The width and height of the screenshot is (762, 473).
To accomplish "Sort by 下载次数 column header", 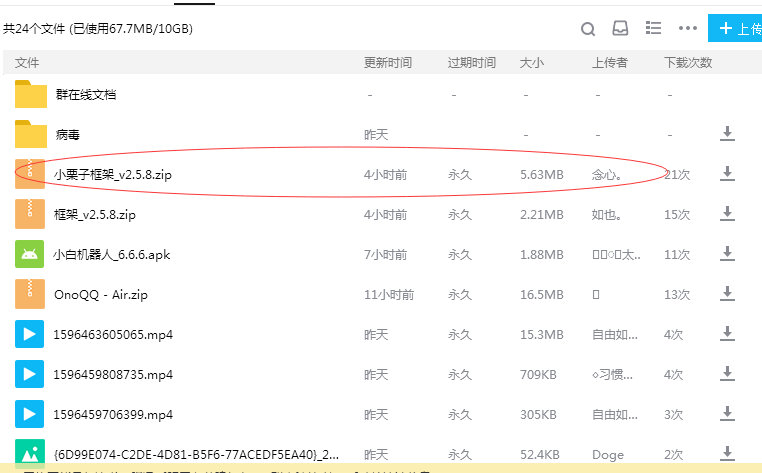I will point(688,63).
